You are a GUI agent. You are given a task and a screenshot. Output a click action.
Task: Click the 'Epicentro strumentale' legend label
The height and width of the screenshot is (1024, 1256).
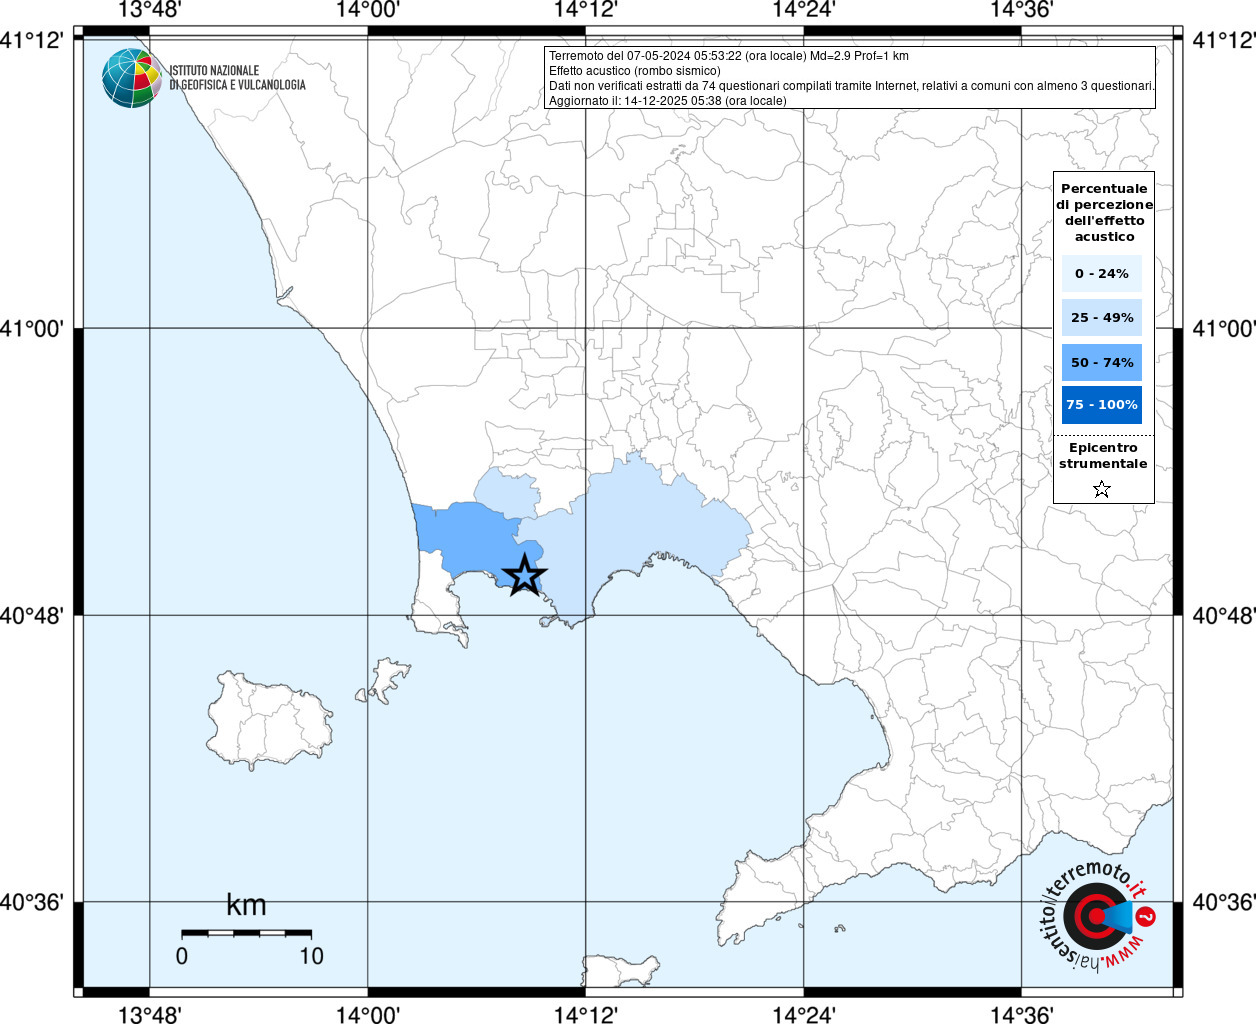point(1103,456)
